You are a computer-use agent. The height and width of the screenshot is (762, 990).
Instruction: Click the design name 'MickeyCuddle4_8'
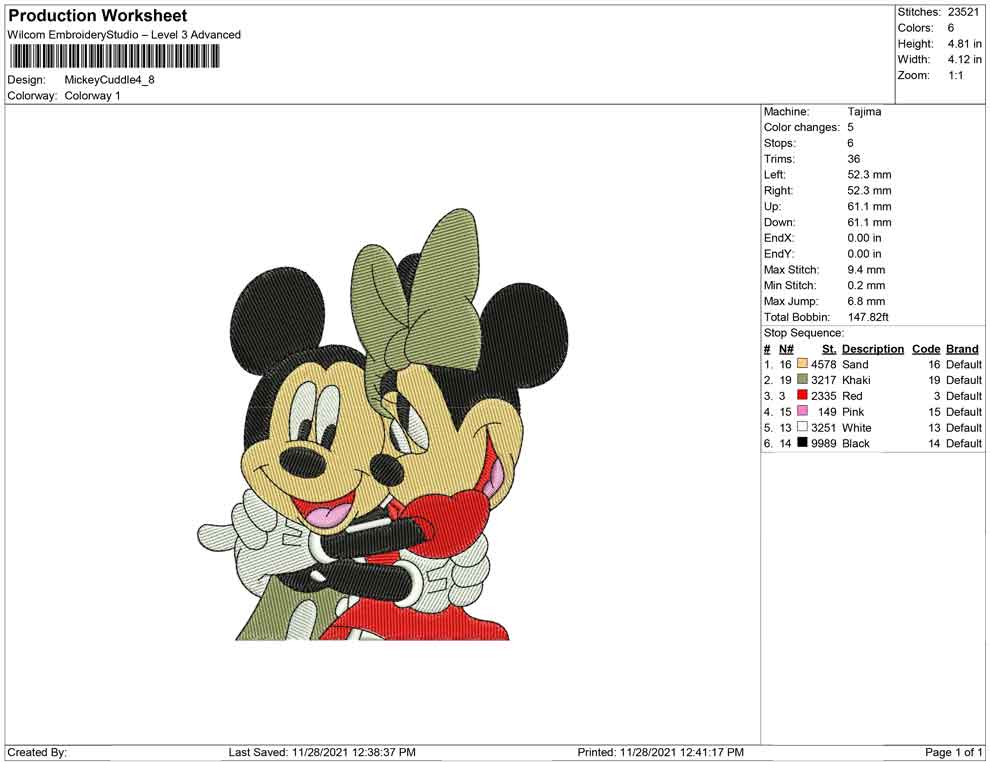[109, 80]
